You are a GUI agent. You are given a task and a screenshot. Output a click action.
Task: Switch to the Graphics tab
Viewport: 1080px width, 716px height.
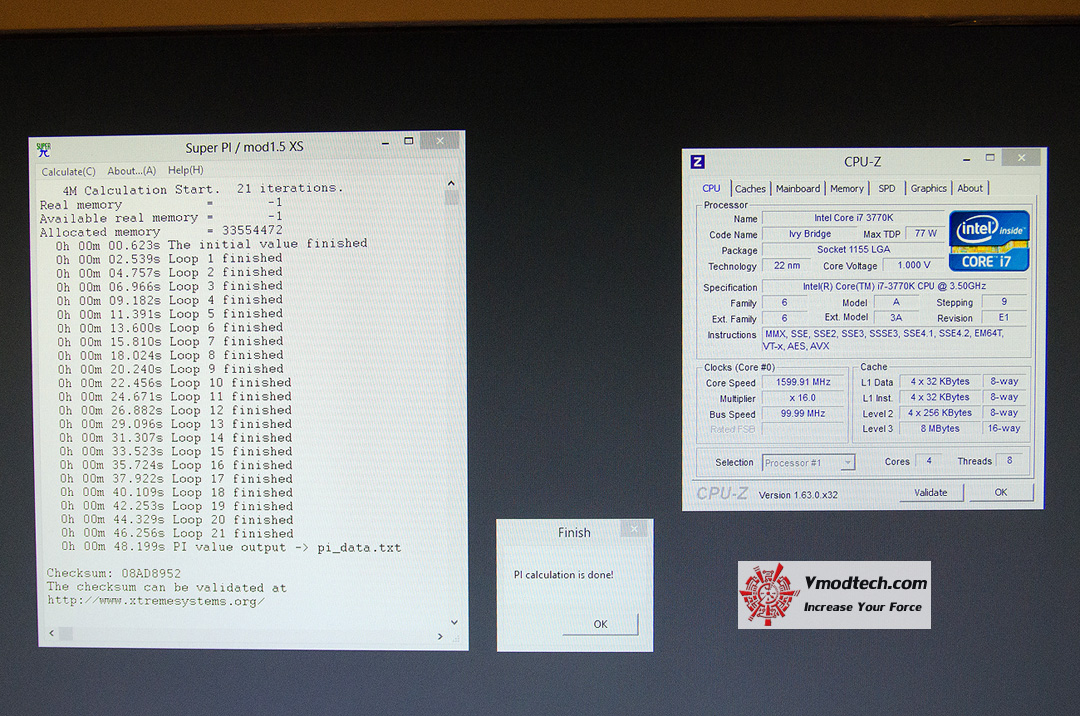click(928, 188)
